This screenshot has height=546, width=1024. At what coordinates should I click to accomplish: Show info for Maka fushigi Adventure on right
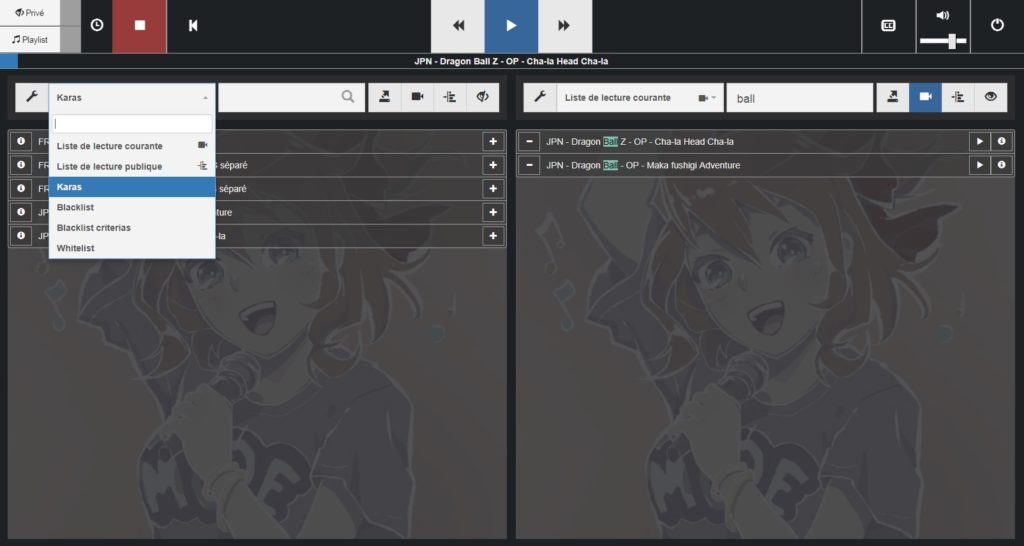click(x=1002, y=165)
